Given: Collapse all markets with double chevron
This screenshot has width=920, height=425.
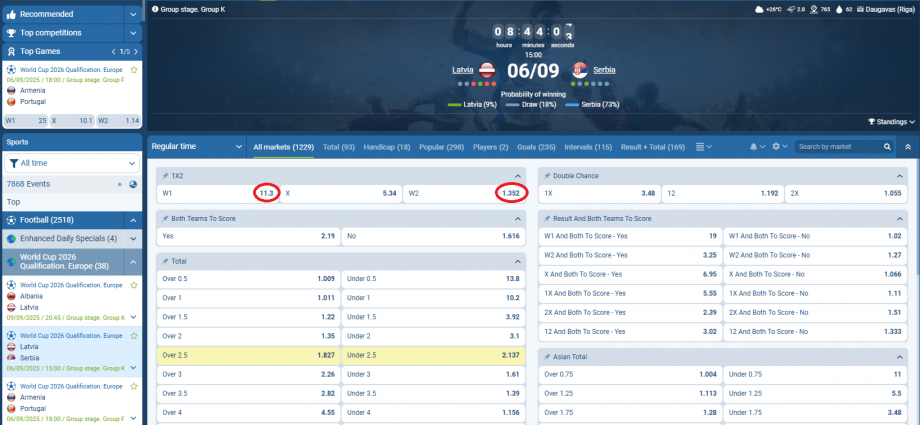Looking at the screenshot, I should [x=908, y=147].
